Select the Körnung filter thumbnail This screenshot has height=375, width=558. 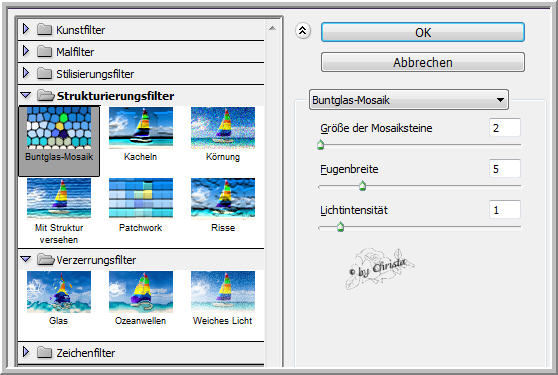(223, 127)
